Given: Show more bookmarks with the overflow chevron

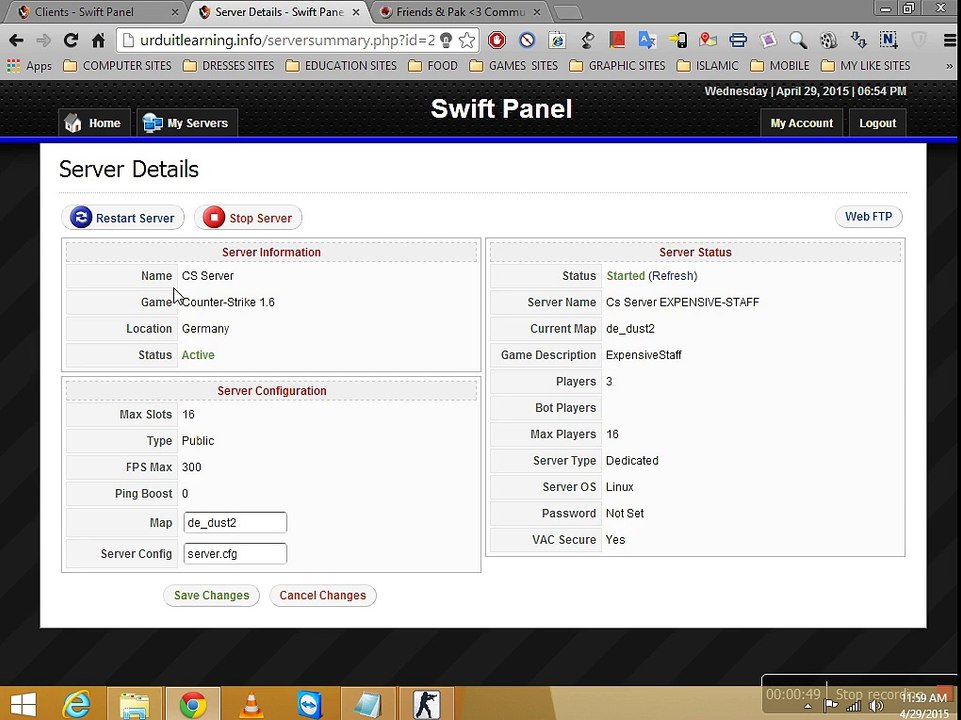Looking at the screenshot, I should coord(949,66).
